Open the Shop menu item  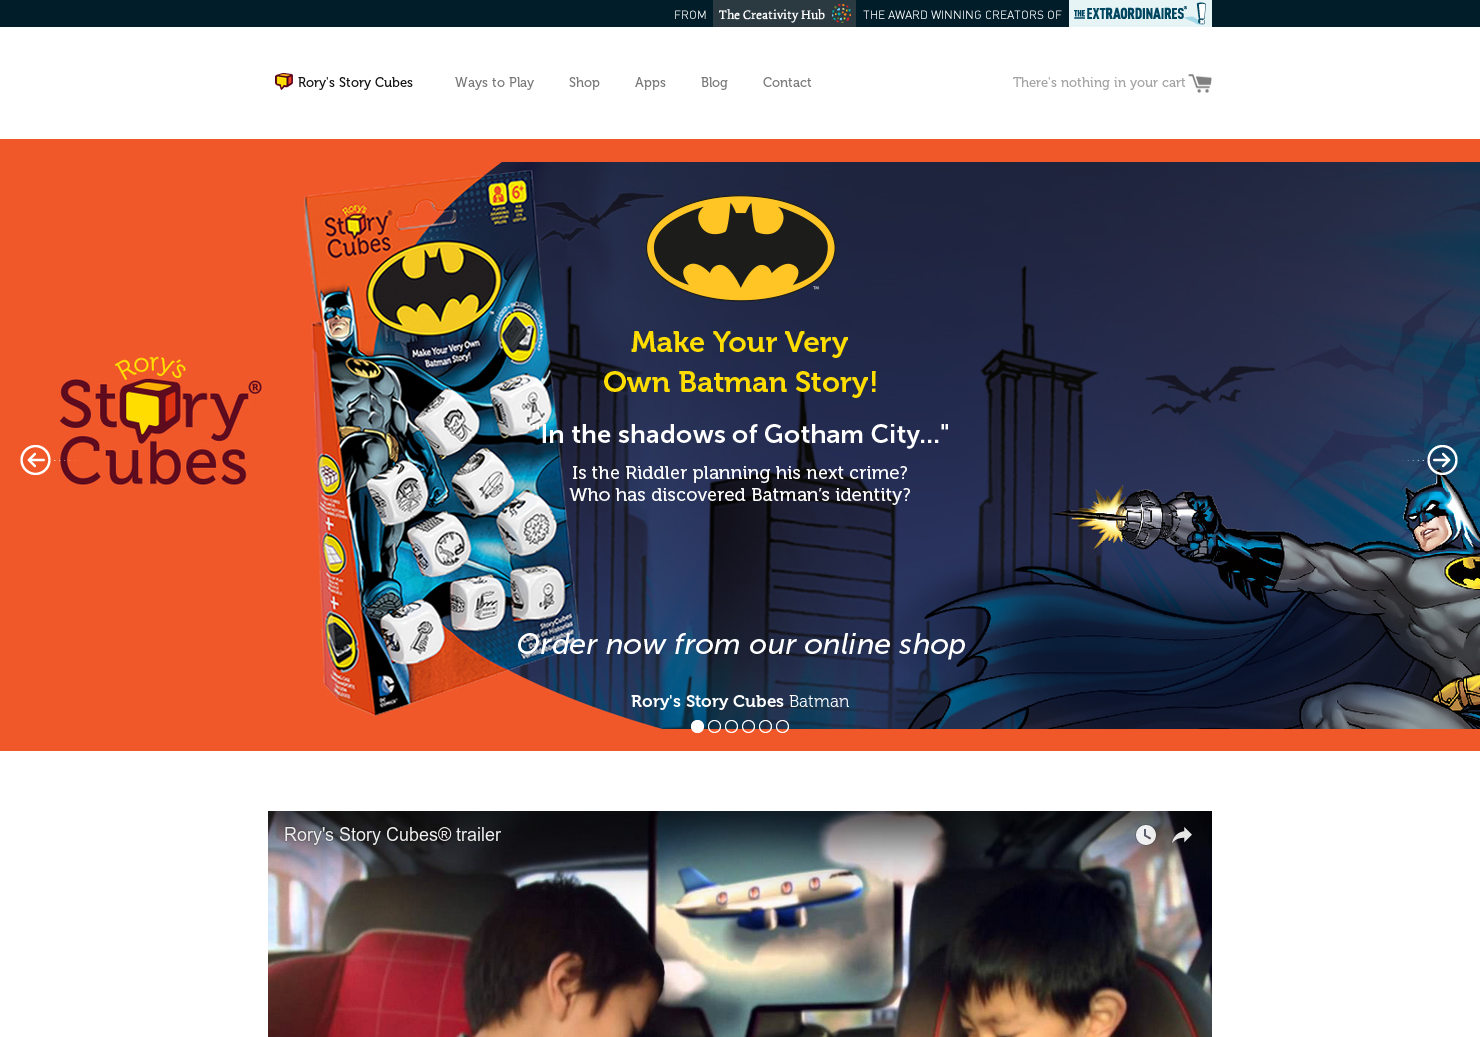(x=584, y=82)
